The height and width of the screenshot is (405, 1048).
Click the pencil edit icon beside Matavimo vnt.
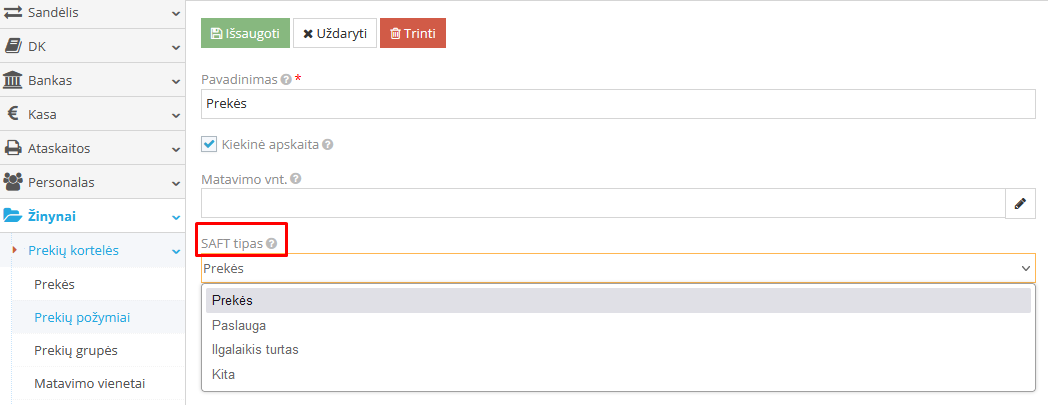1020,203
